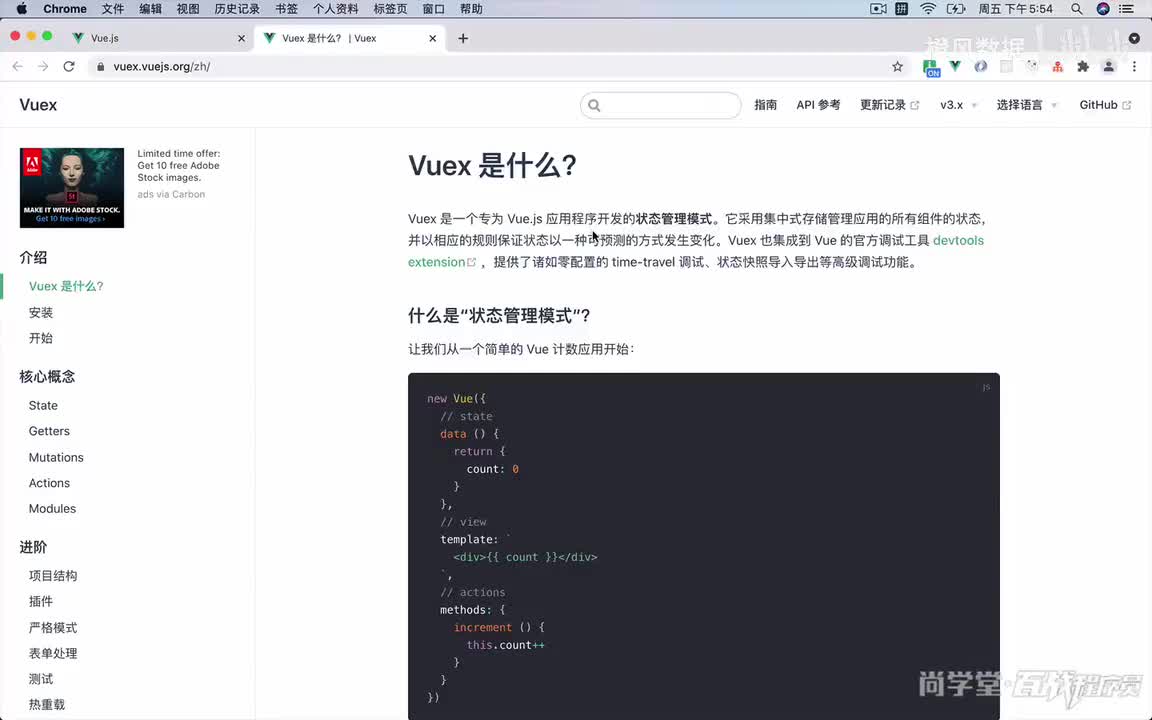Open the State sidebar page

43,406
